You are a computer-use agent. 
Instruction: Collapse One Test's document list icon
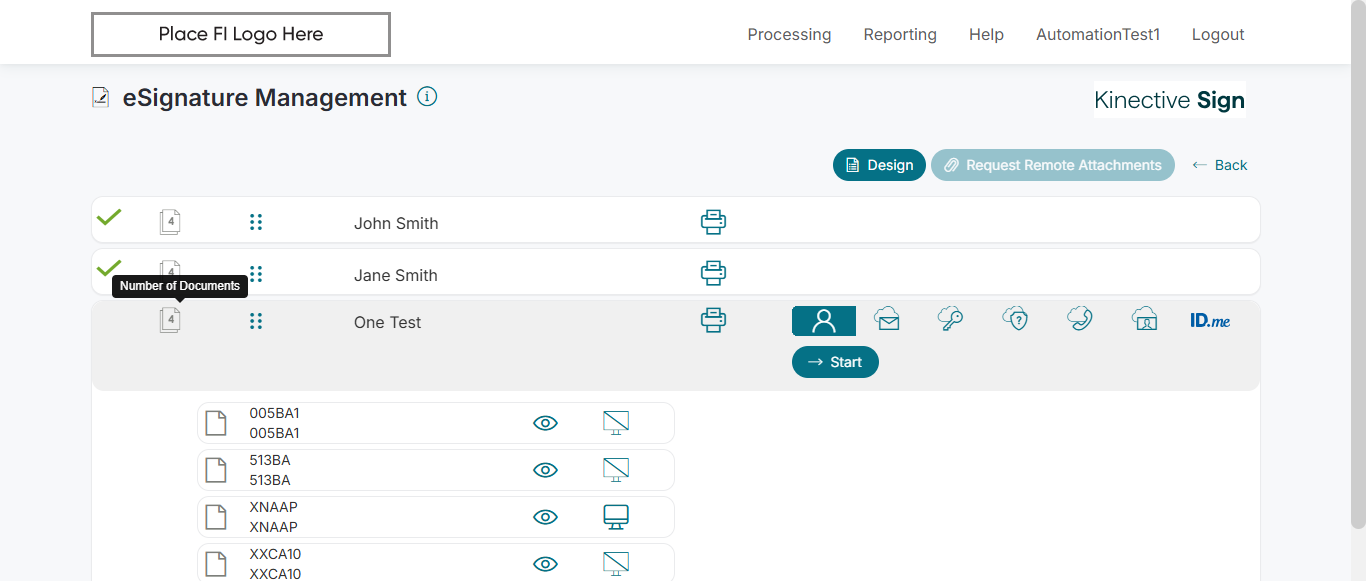(x=170, y=321)
